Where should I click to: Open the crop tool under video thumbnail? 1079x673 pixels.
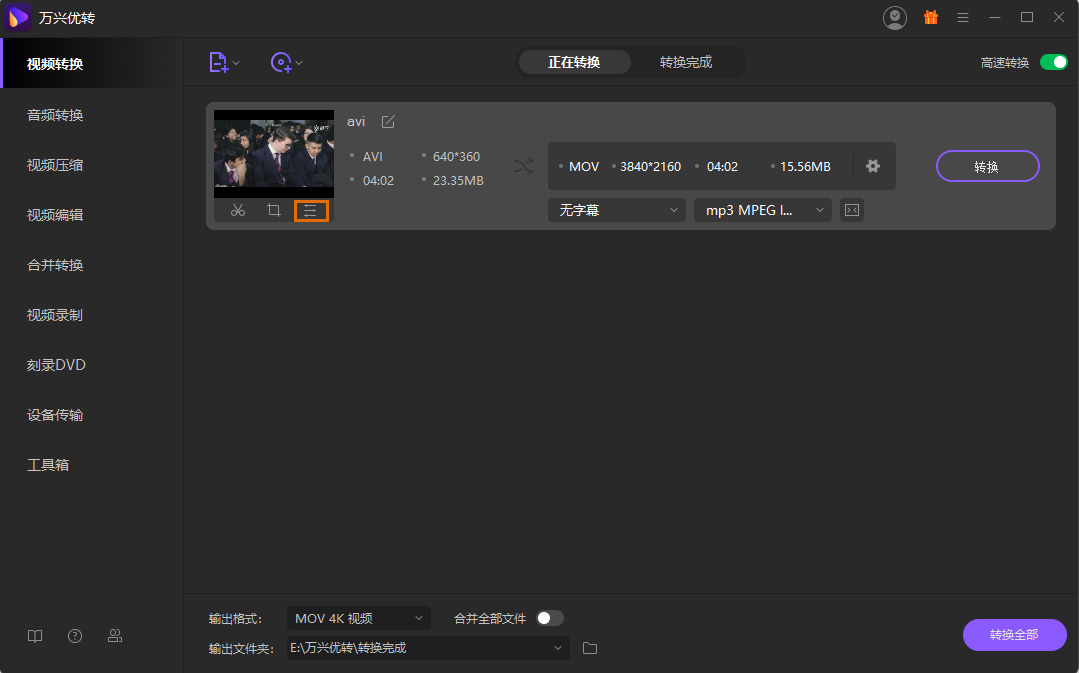tap(273, 210)
